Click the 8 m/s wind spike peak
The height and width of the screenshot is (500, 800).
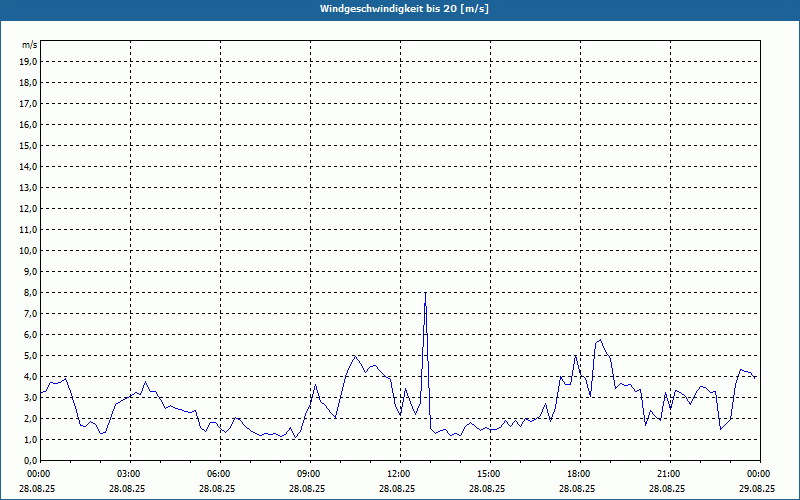tap(425, 294)
